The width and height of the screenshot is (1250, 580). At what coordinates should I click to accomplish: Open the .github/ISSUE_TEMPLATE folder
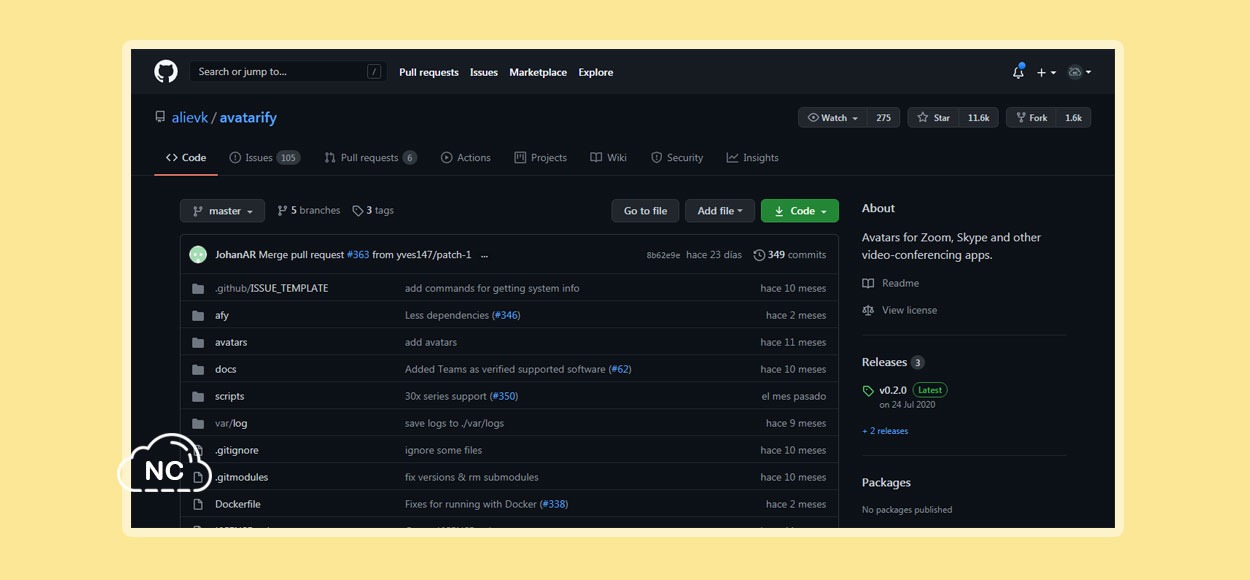tap(271, 288)
